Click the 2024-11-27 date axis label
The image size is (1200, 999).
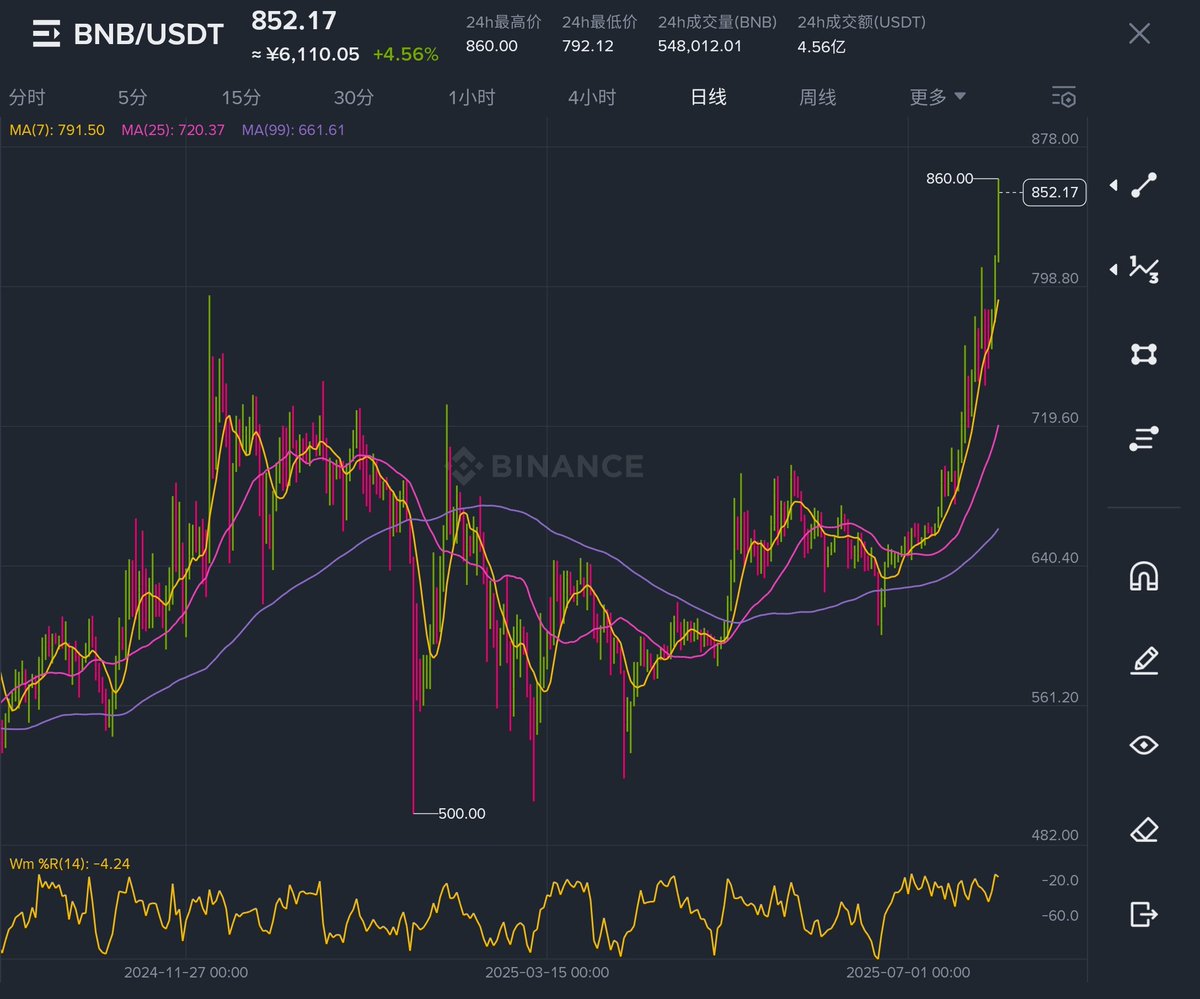click(186, 972)
